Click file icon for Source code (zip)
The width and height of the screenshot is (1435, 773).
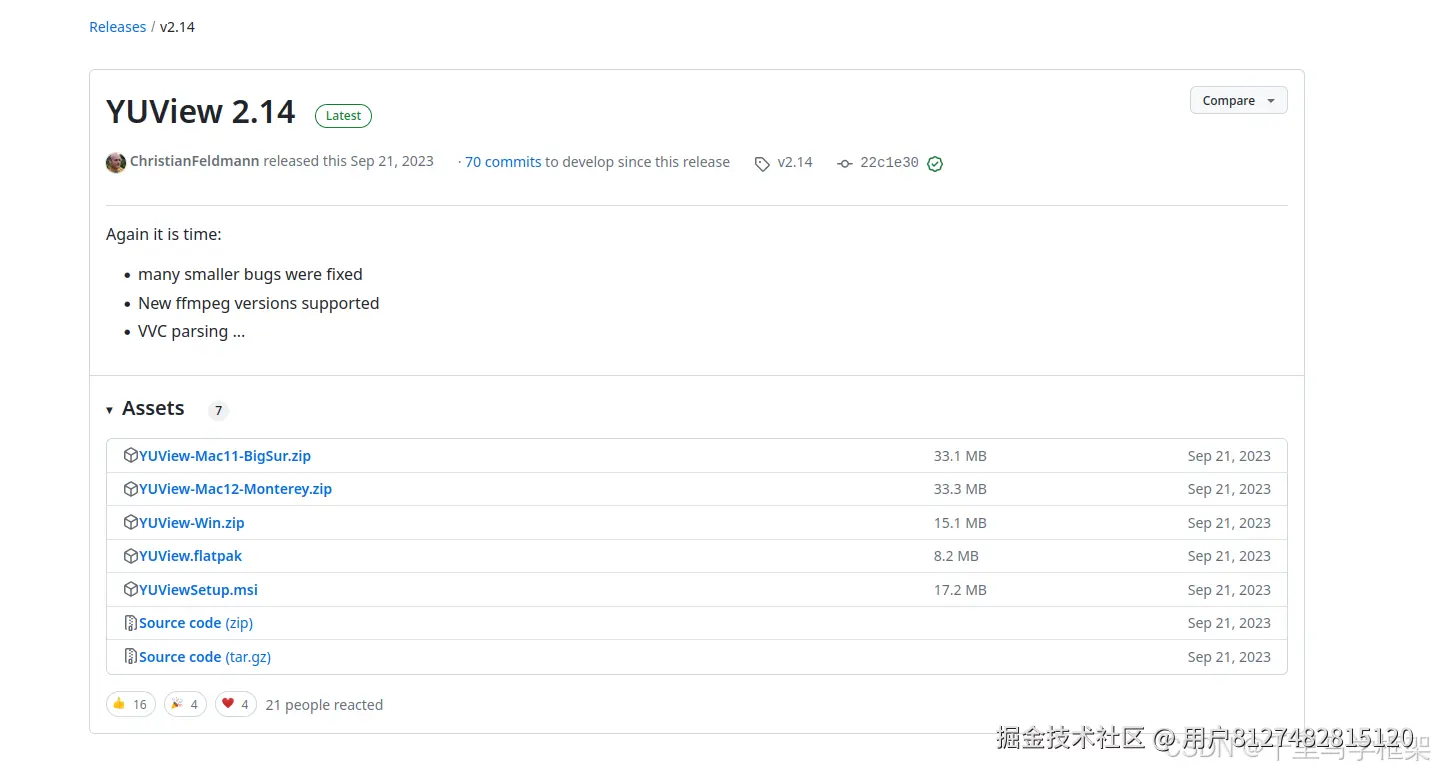pos(130,623)
